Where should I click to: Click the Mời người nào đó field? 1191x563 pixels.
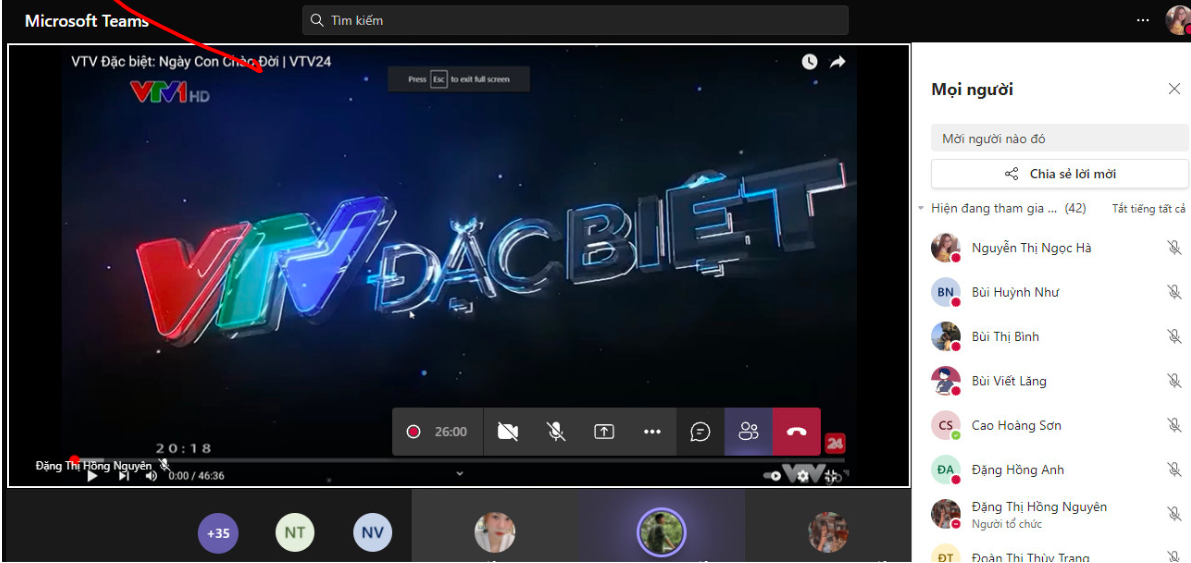click(x=1060, y=138)
